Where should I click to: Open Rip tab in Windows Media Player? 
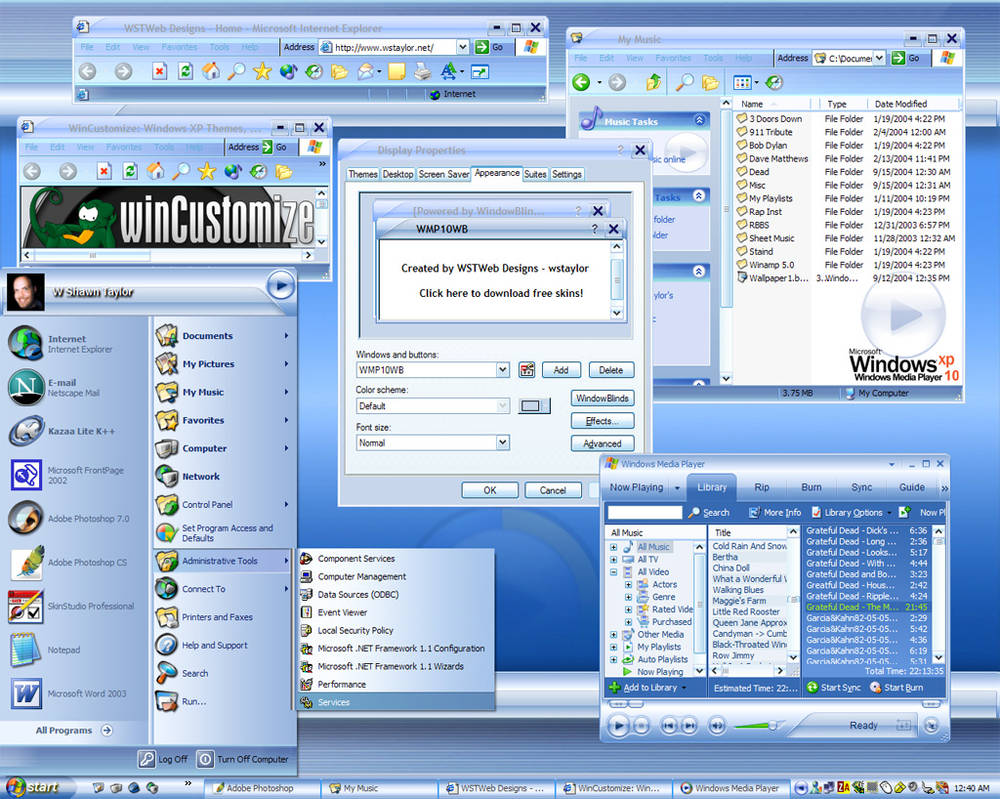[x=761, y=487]
